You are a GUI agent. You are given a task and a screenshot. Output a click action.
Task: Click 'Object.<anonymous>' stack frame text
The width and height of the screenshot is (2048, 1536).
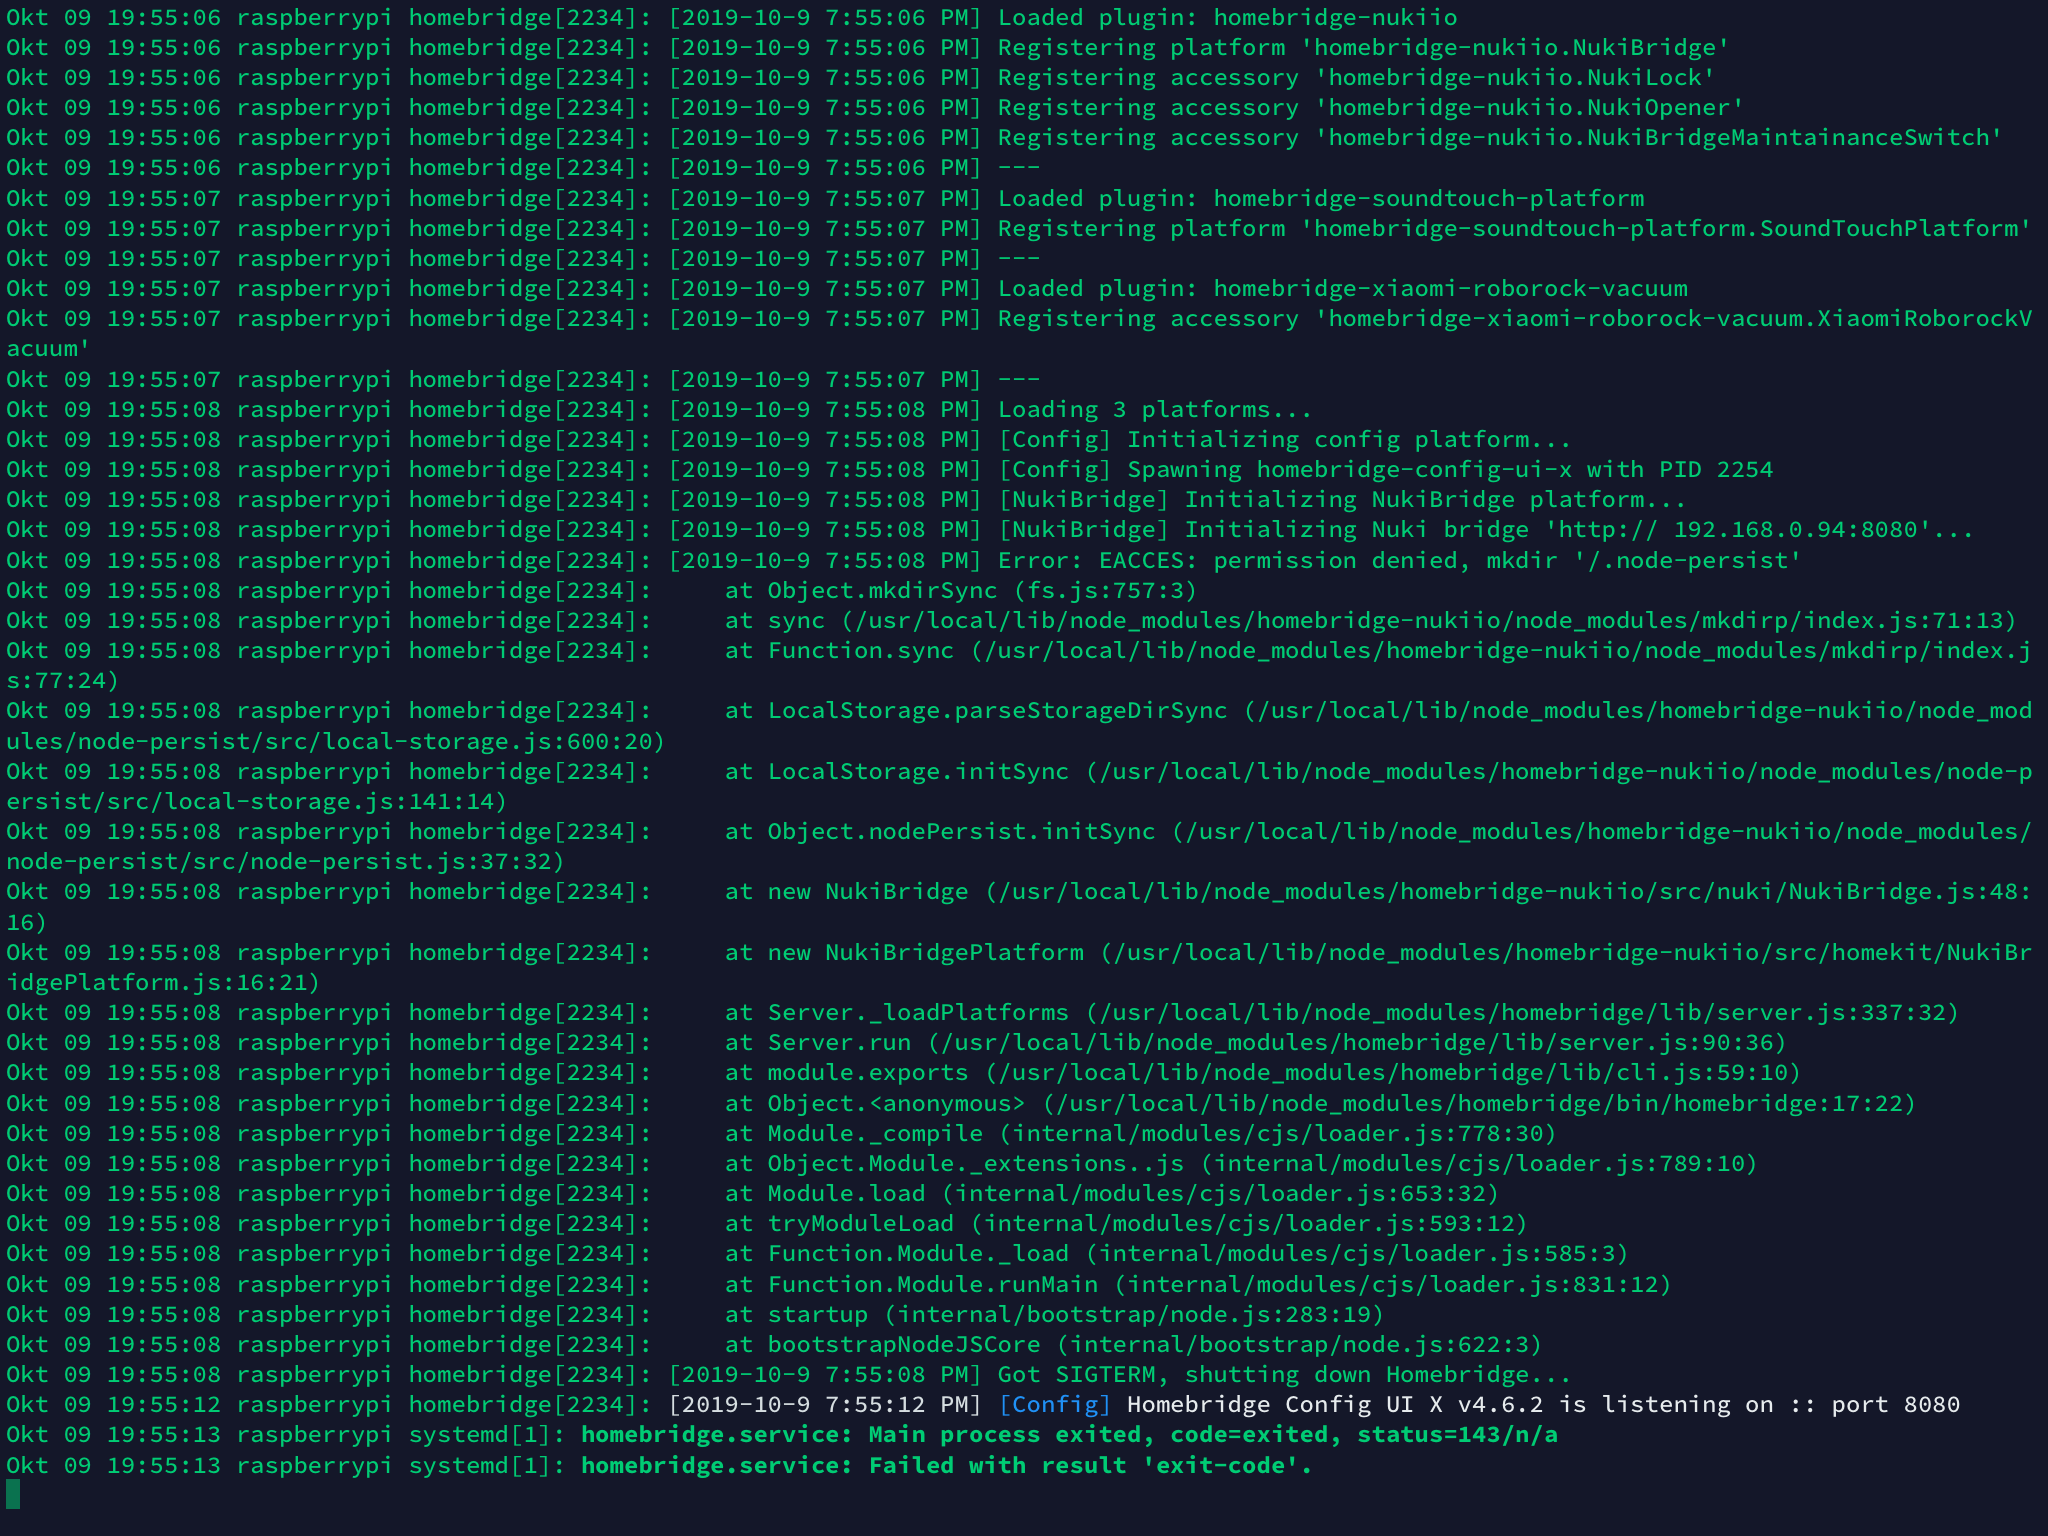point(896,1103)
